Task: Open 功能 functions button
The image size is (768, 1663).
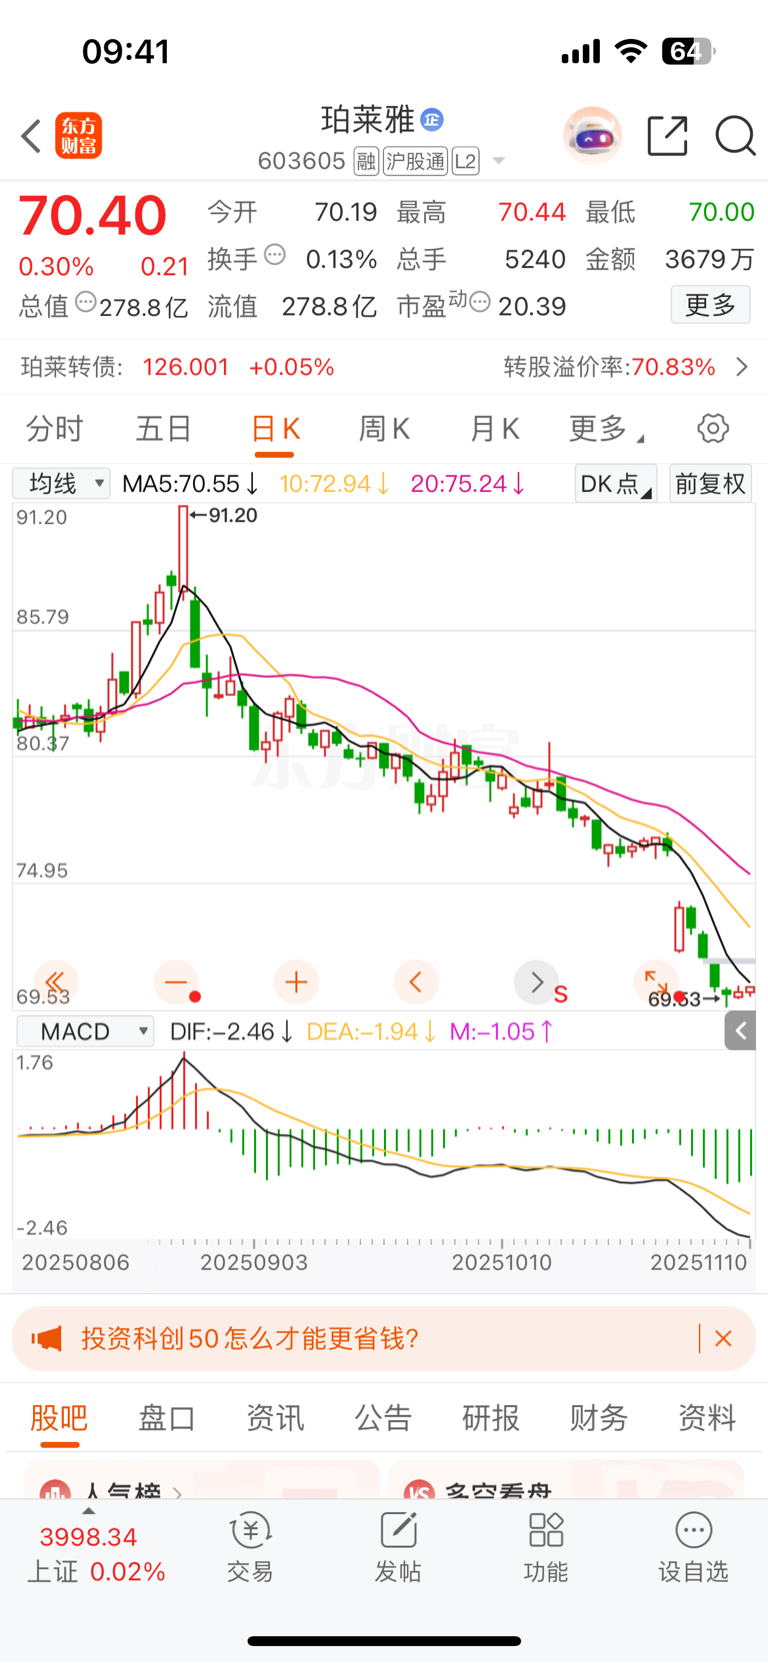Action: click(x=546, y=1548)
